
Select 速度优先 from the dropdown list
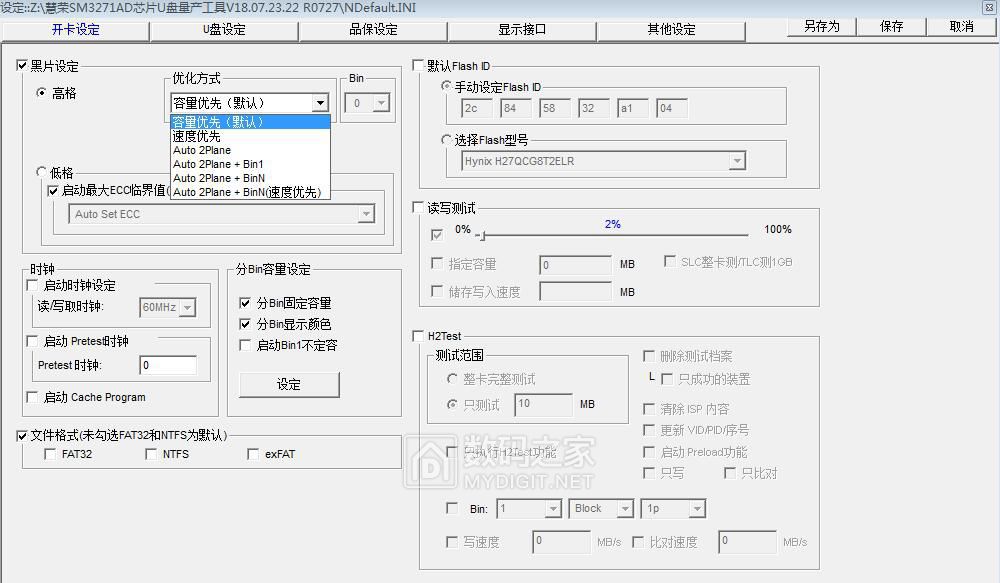[197, 136]
